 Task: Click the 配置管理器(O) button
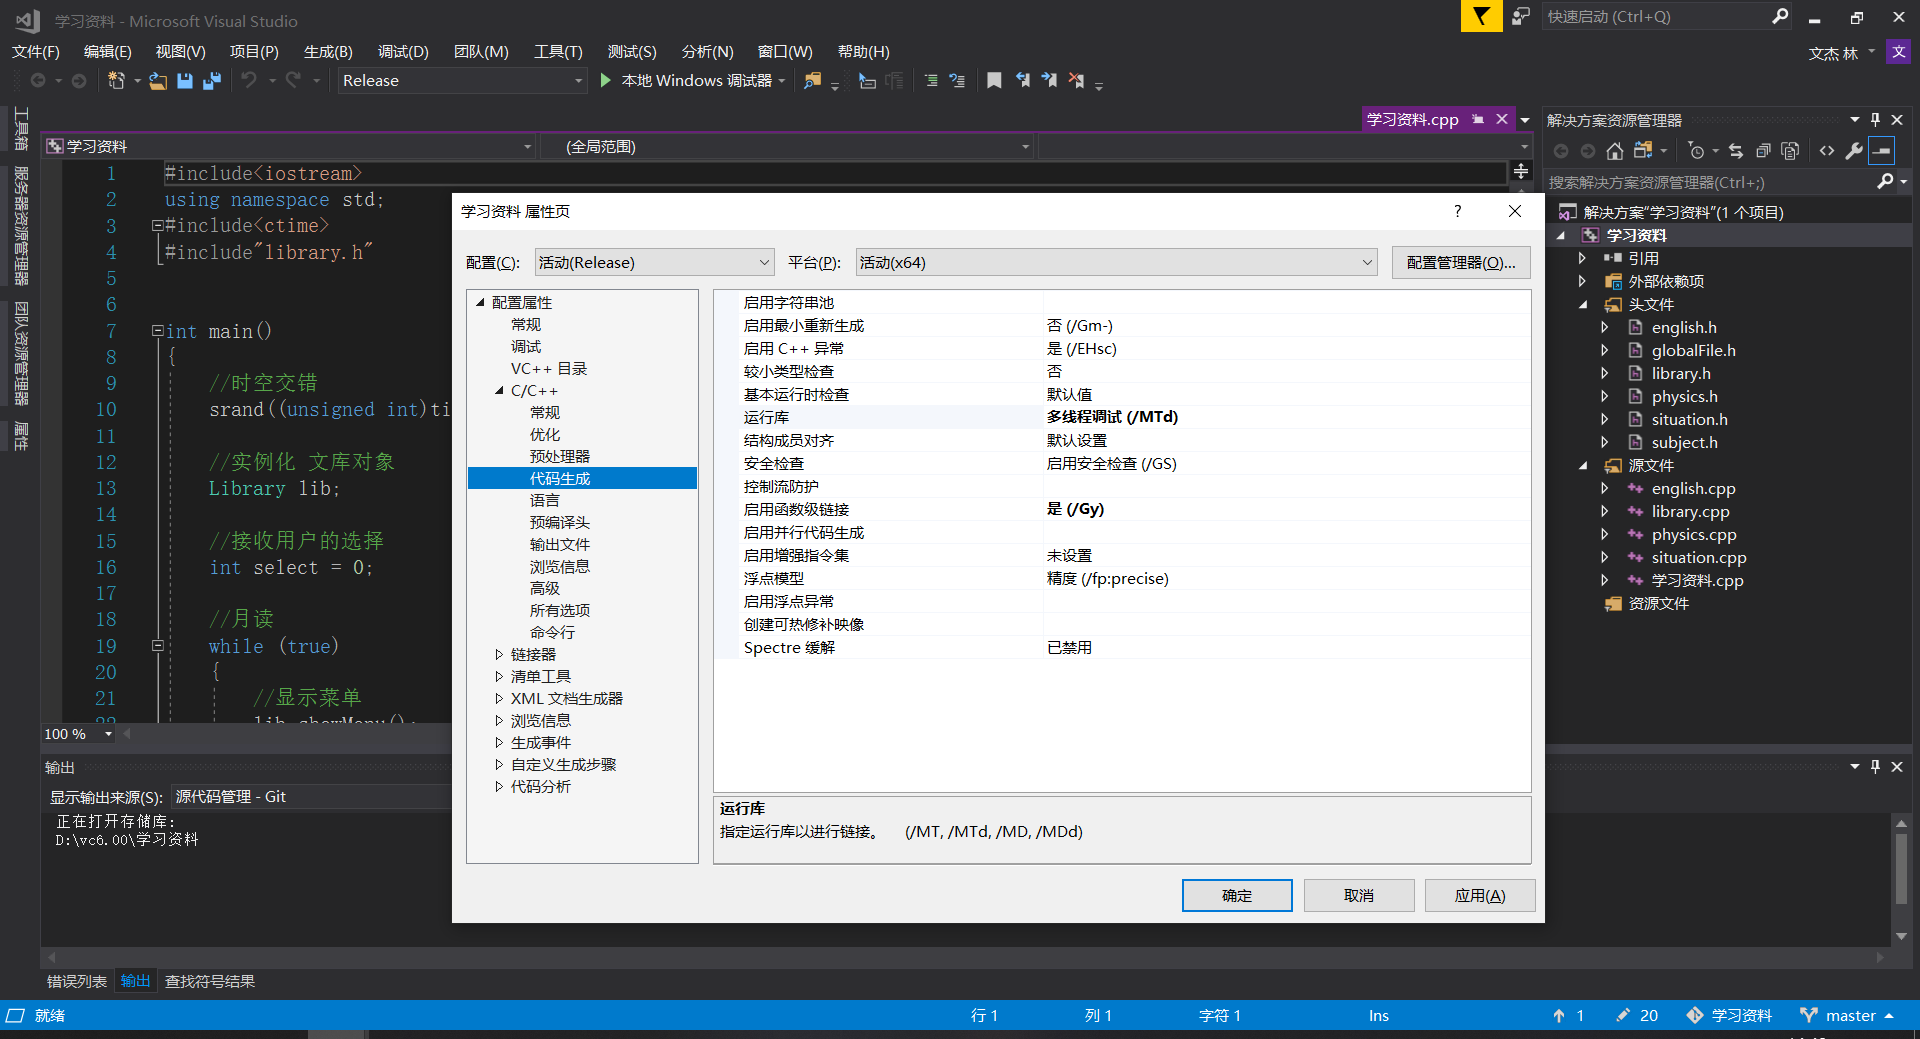pyautogui.click(x=1460, y=262)
